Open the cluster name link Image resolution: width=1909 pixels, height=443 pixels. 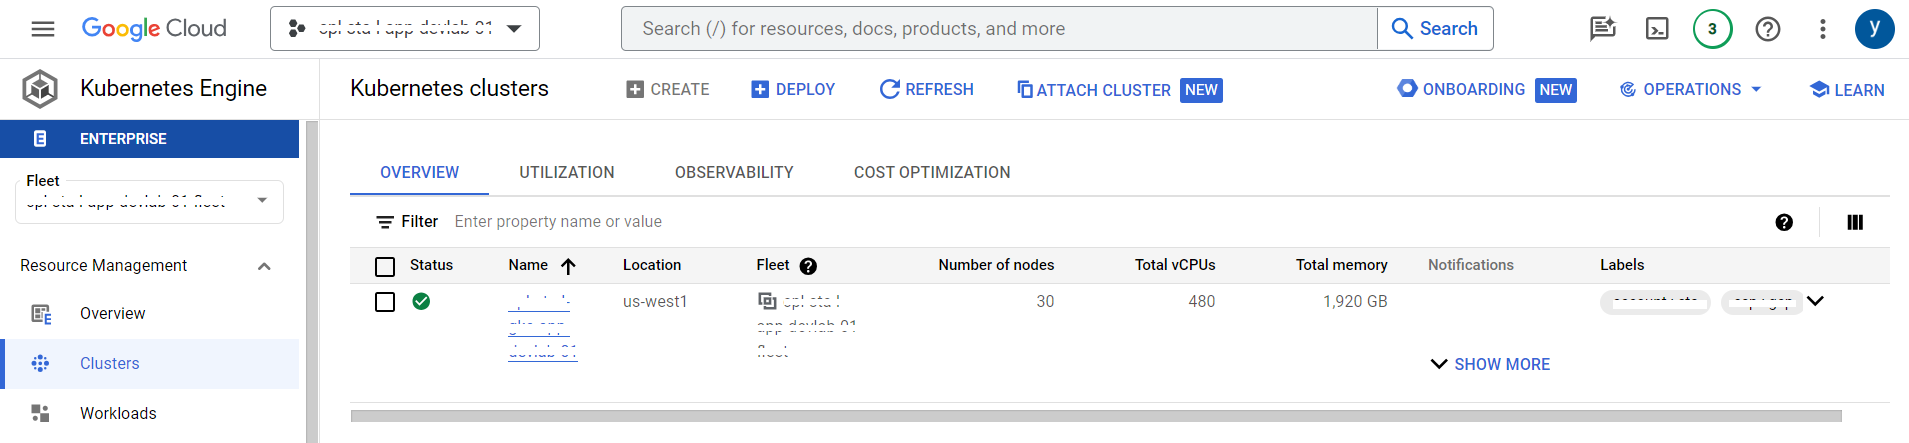pyautogui.click(x=542, y=326)
